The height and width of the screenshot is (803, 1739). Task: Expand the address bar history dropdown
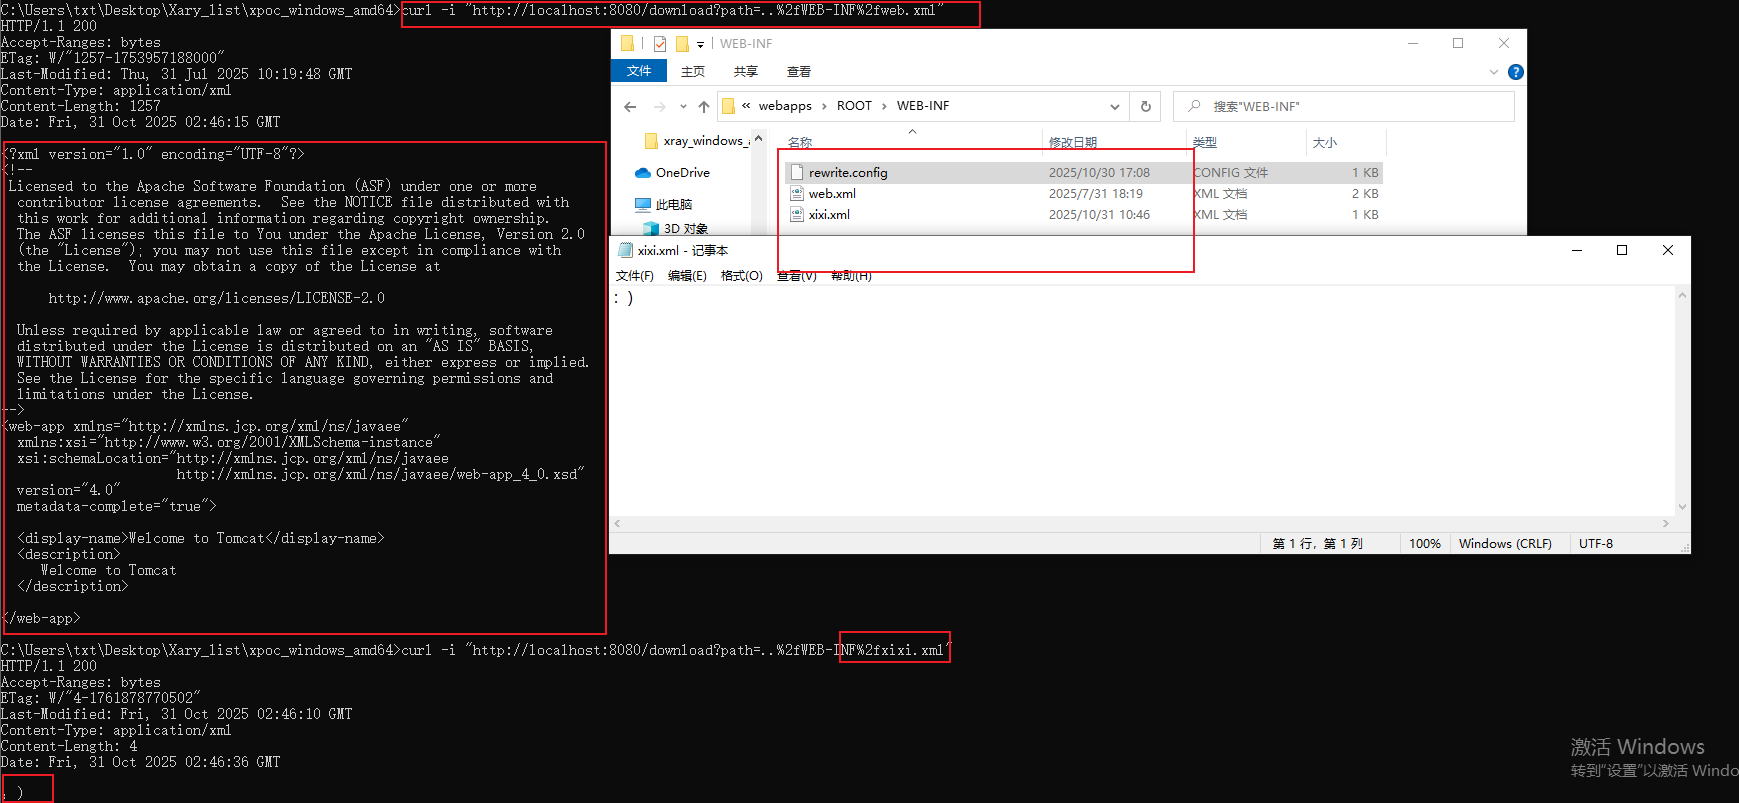tap(1114, 107)
